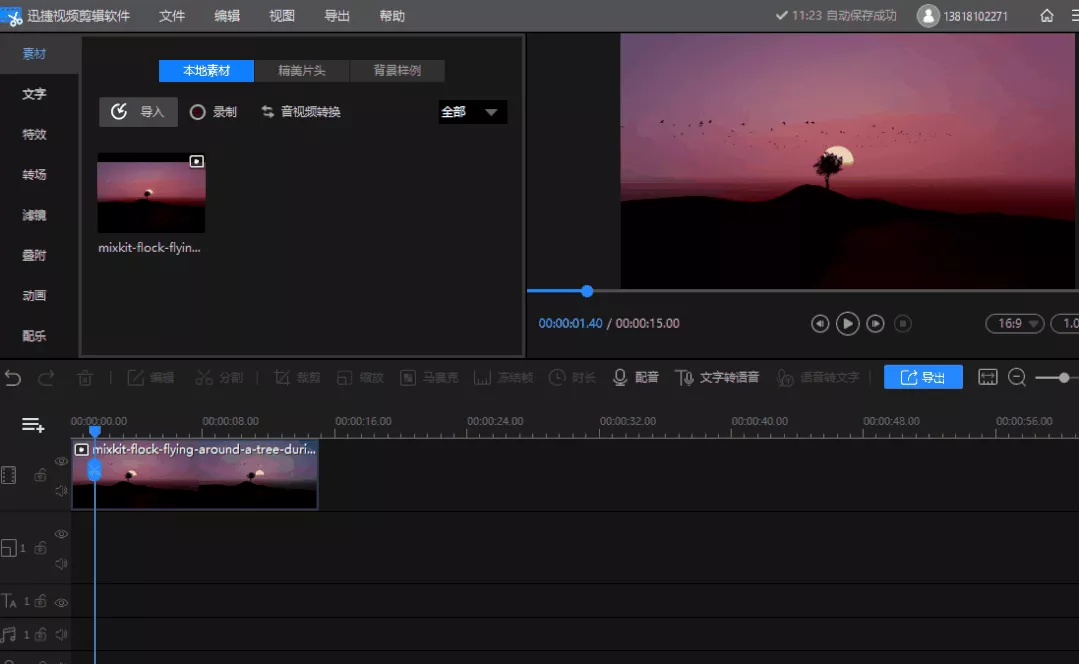Screen dimensions: 1079x664
Task: Click the 导入 import button
Action: [138, 112]
